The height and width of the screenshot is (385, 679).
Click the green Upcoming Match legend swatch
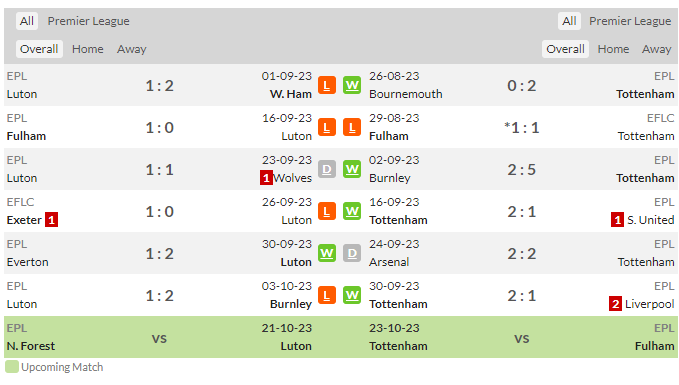pyautogui.click(x=12, y=367)
